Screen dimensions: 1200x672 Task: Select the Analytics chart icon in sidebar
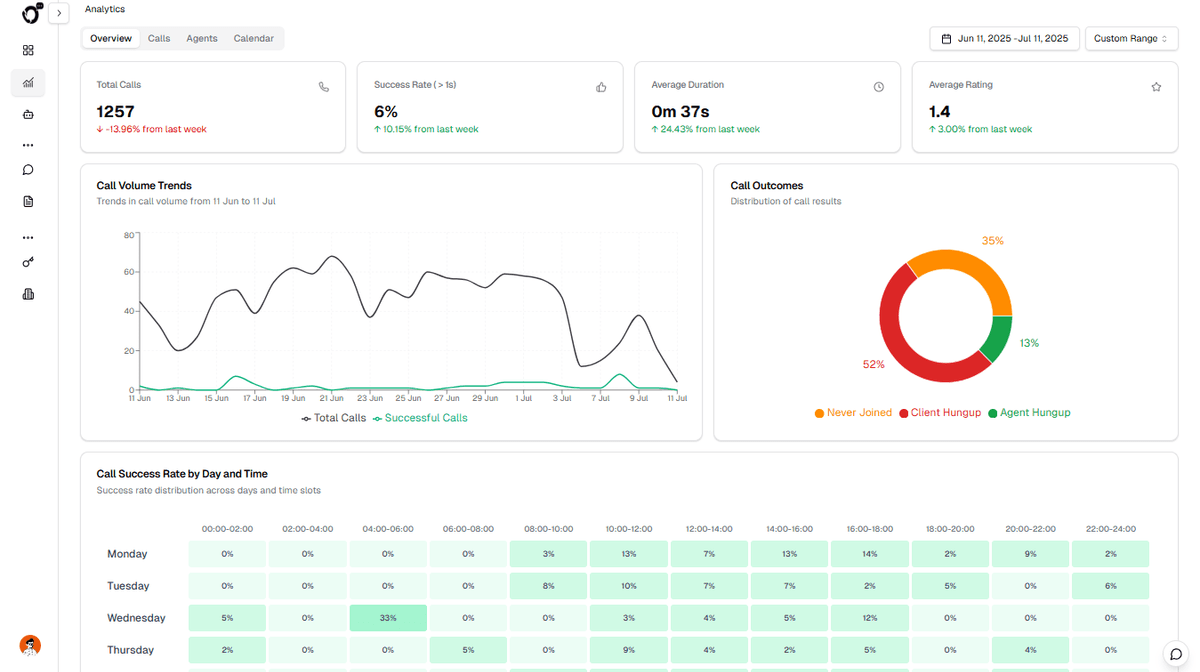pyautogui.click(x=28, y=83)
